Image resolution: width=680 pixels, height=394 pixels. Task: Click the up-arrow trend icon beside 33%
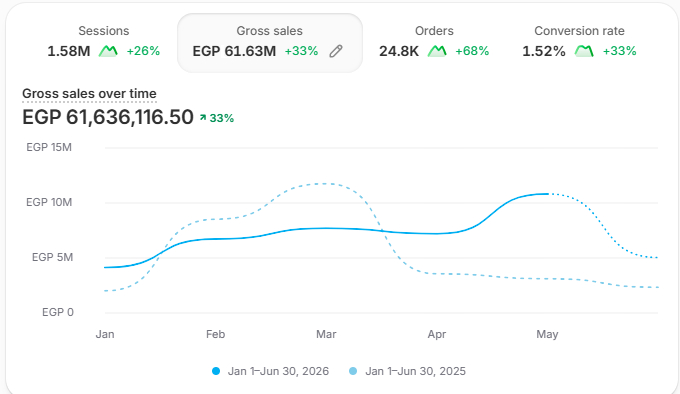[203, 117]
